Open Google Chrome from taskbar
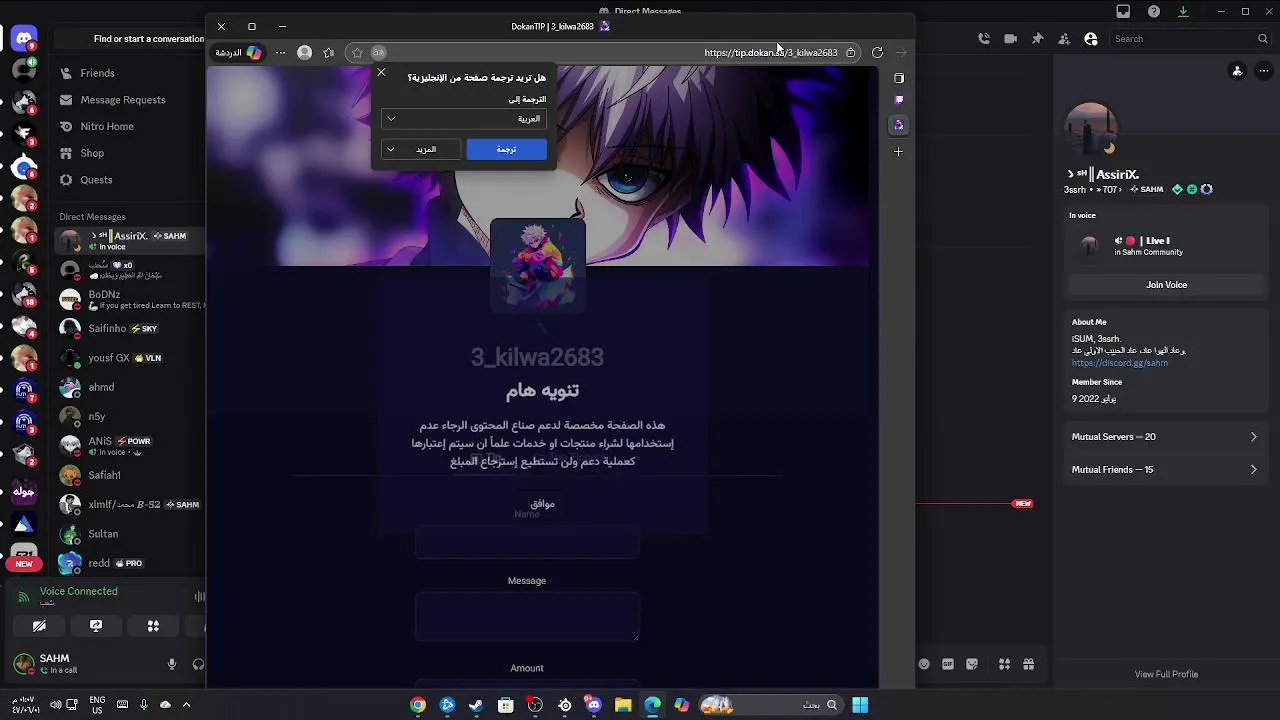 418,705
